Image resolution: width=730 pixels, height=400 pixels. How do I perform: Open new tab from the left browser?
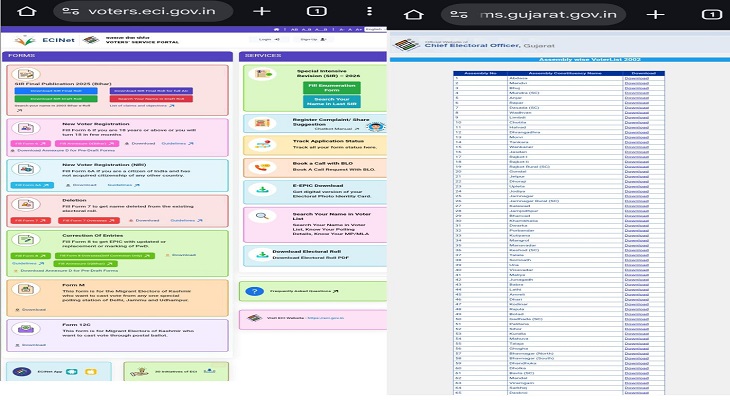261,11
